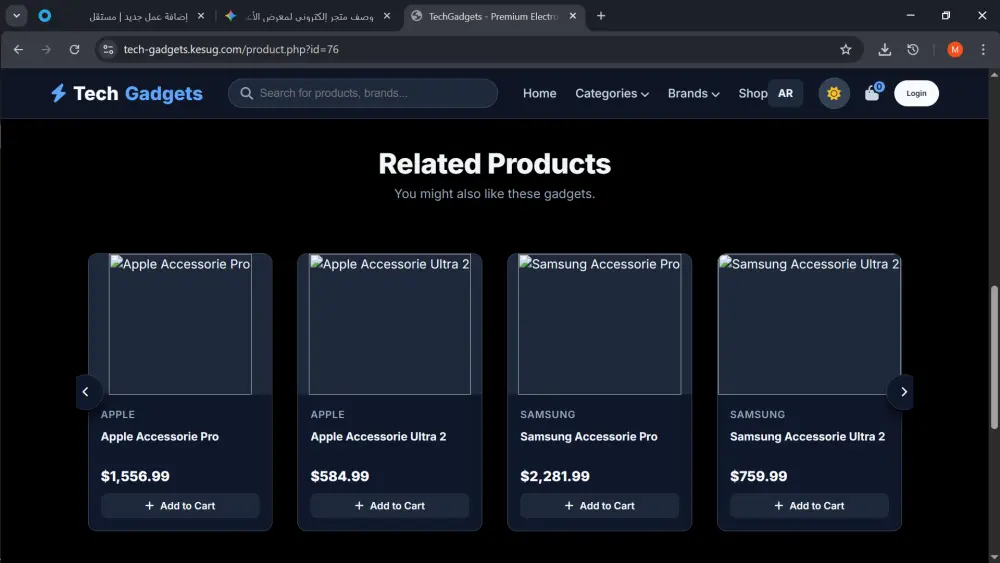Click the $2,281.99 price
The width and height of the screenshot is (1000, 563).
pyautogui.click(x=555, y=476)
